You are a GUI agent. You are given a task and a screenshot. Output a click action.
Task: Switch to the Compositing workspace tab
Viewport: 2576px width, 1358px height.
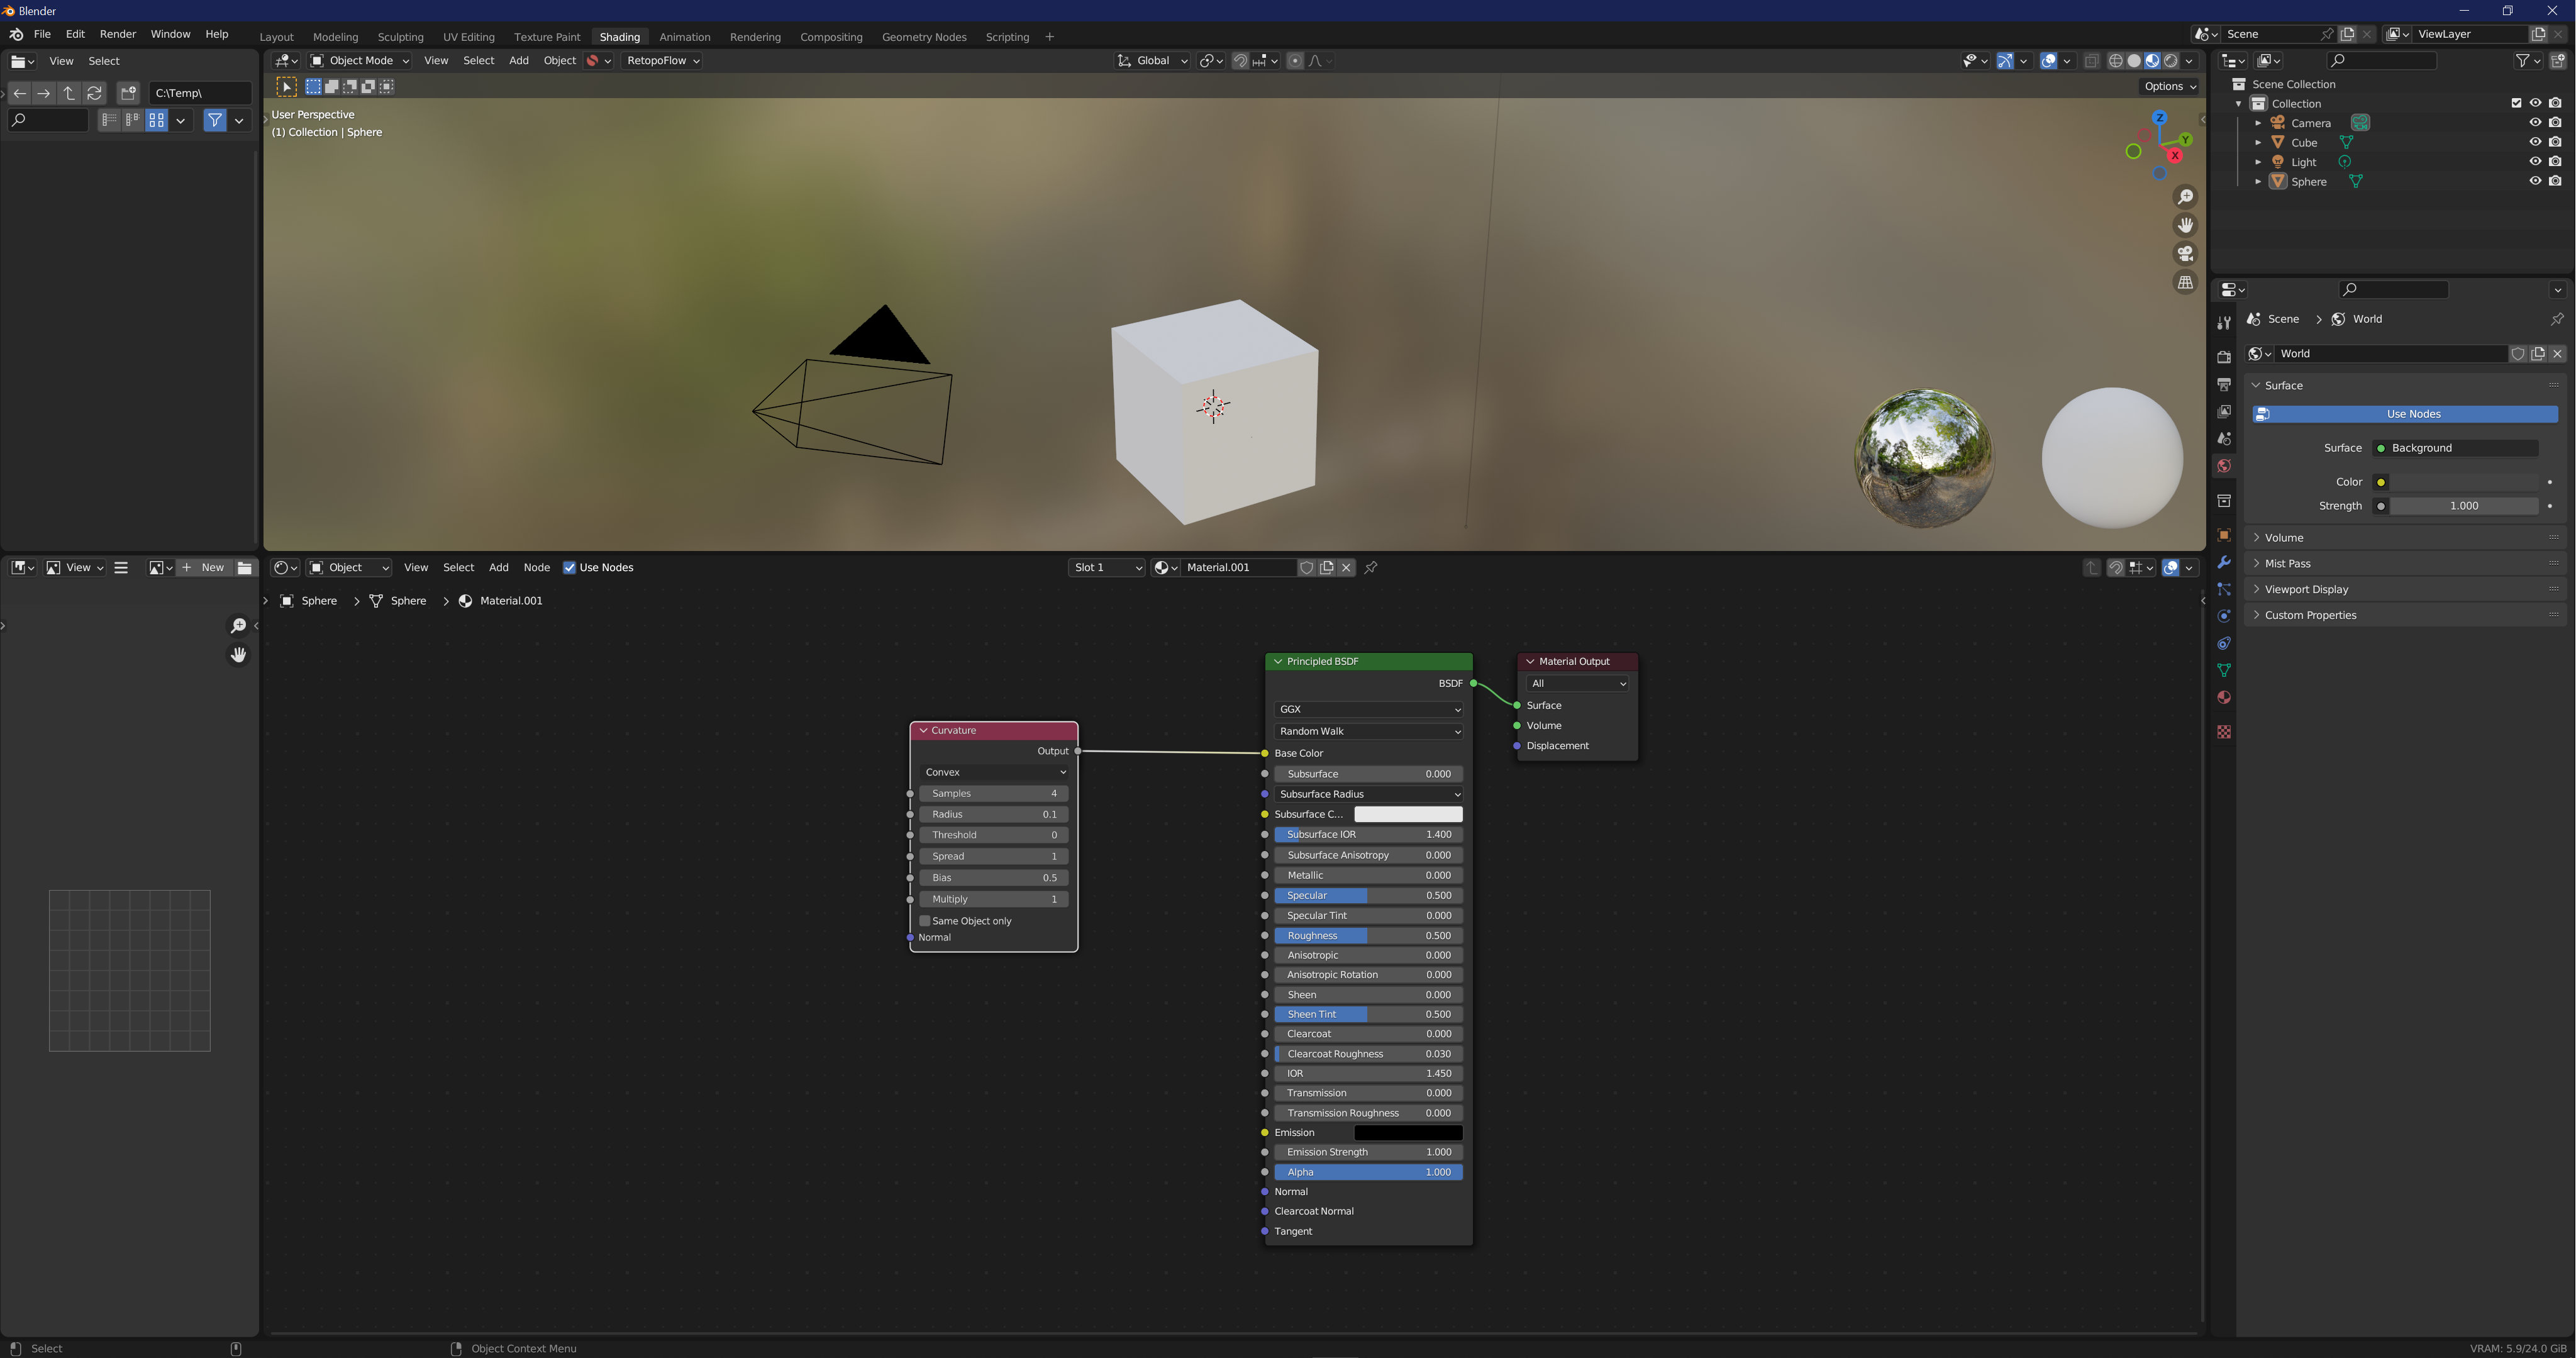(831, 37)
